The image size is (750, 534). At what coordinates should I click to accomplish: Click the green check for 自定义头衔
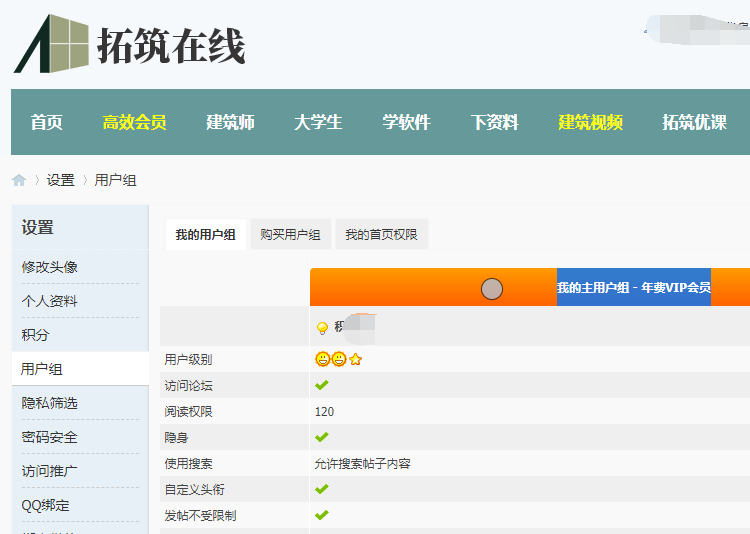pyautogui.click(x=322, y=489)
